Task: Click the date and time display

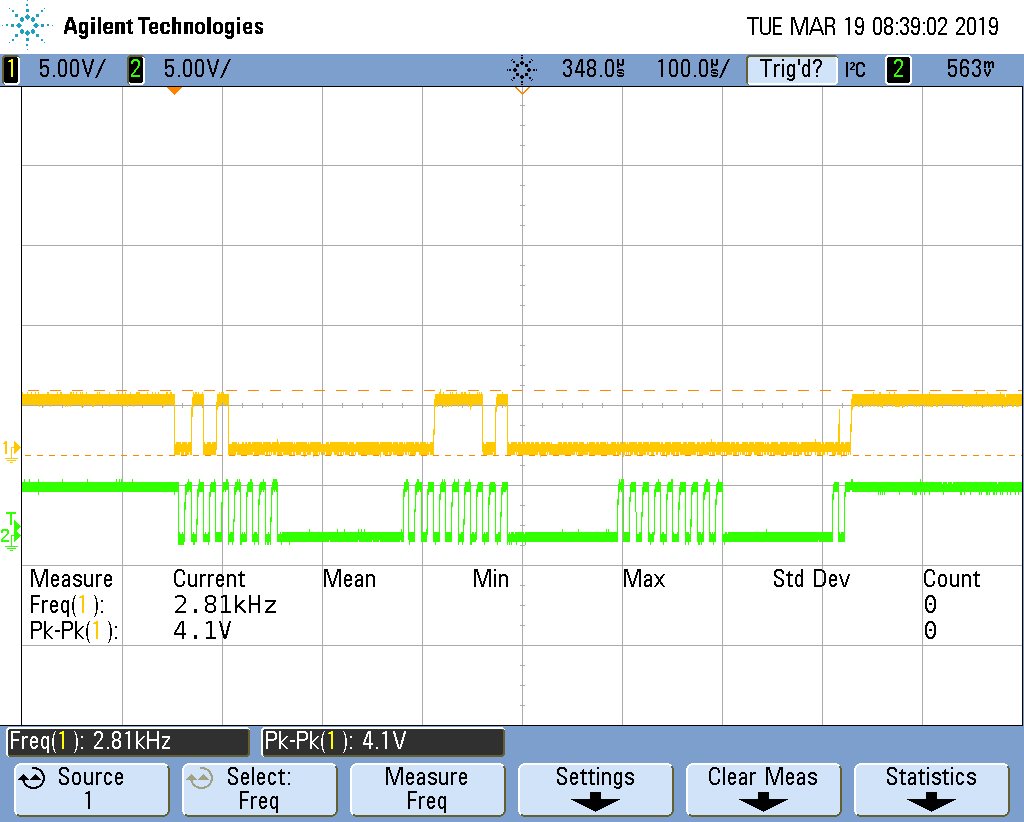Action: tap(872, 27)
